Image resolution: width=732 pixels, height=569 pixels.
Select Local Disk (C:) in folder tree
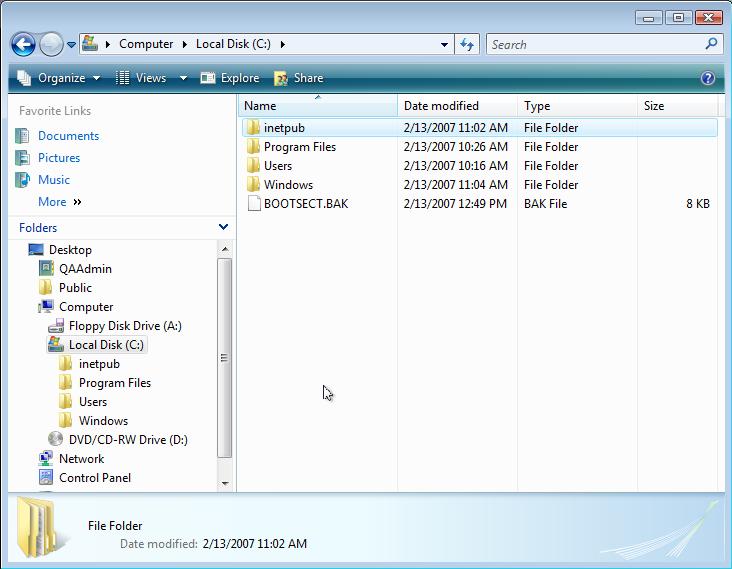point(106,344)
